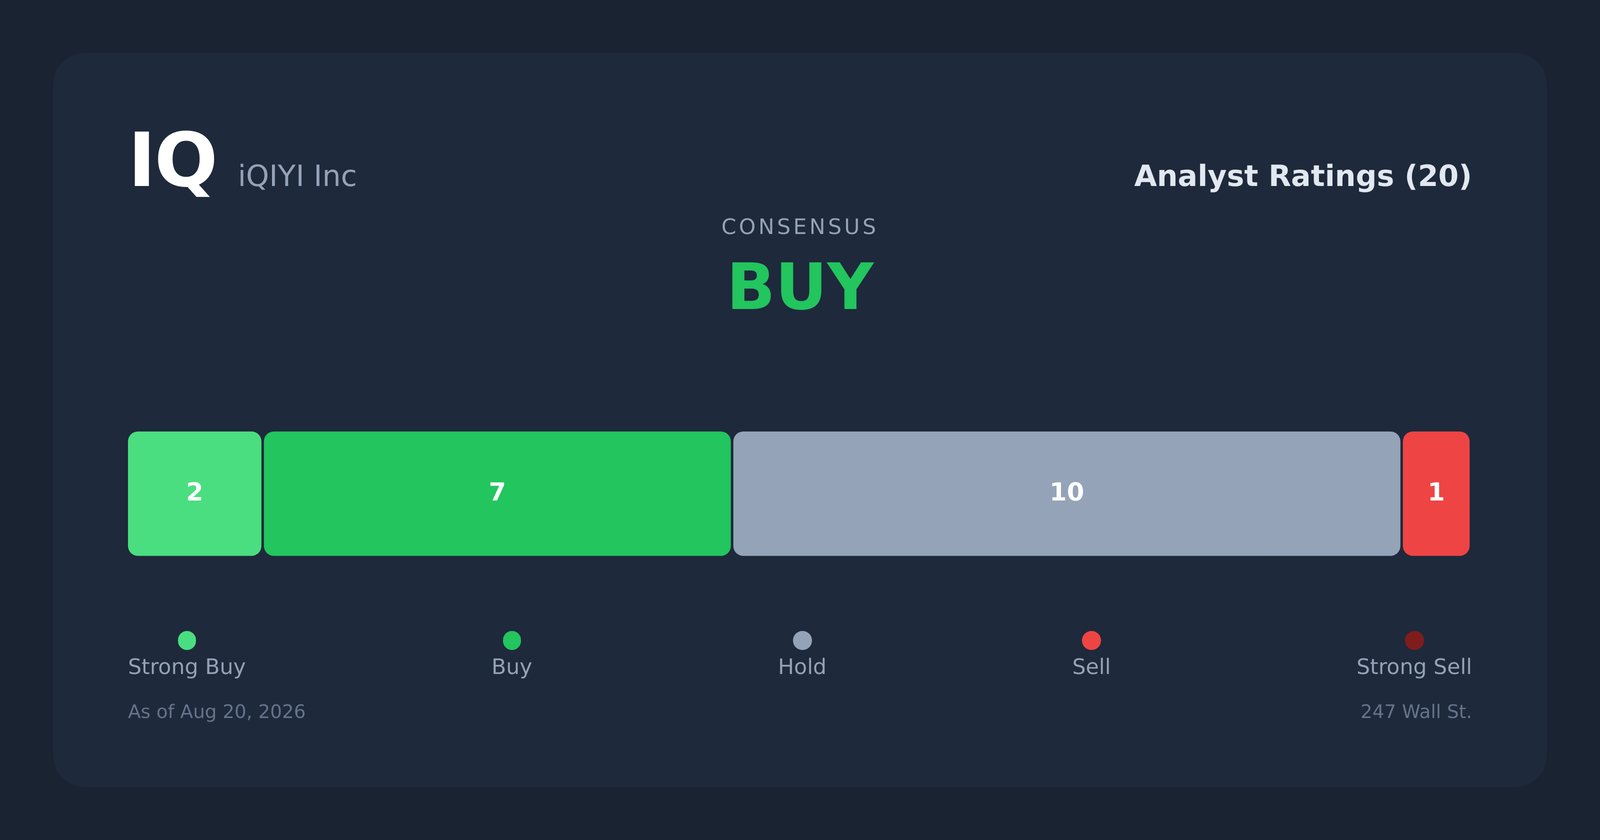Click the As of Aug 20, 2026 date
This screenshot has width=1600, height=840.
tap(217, 712)
